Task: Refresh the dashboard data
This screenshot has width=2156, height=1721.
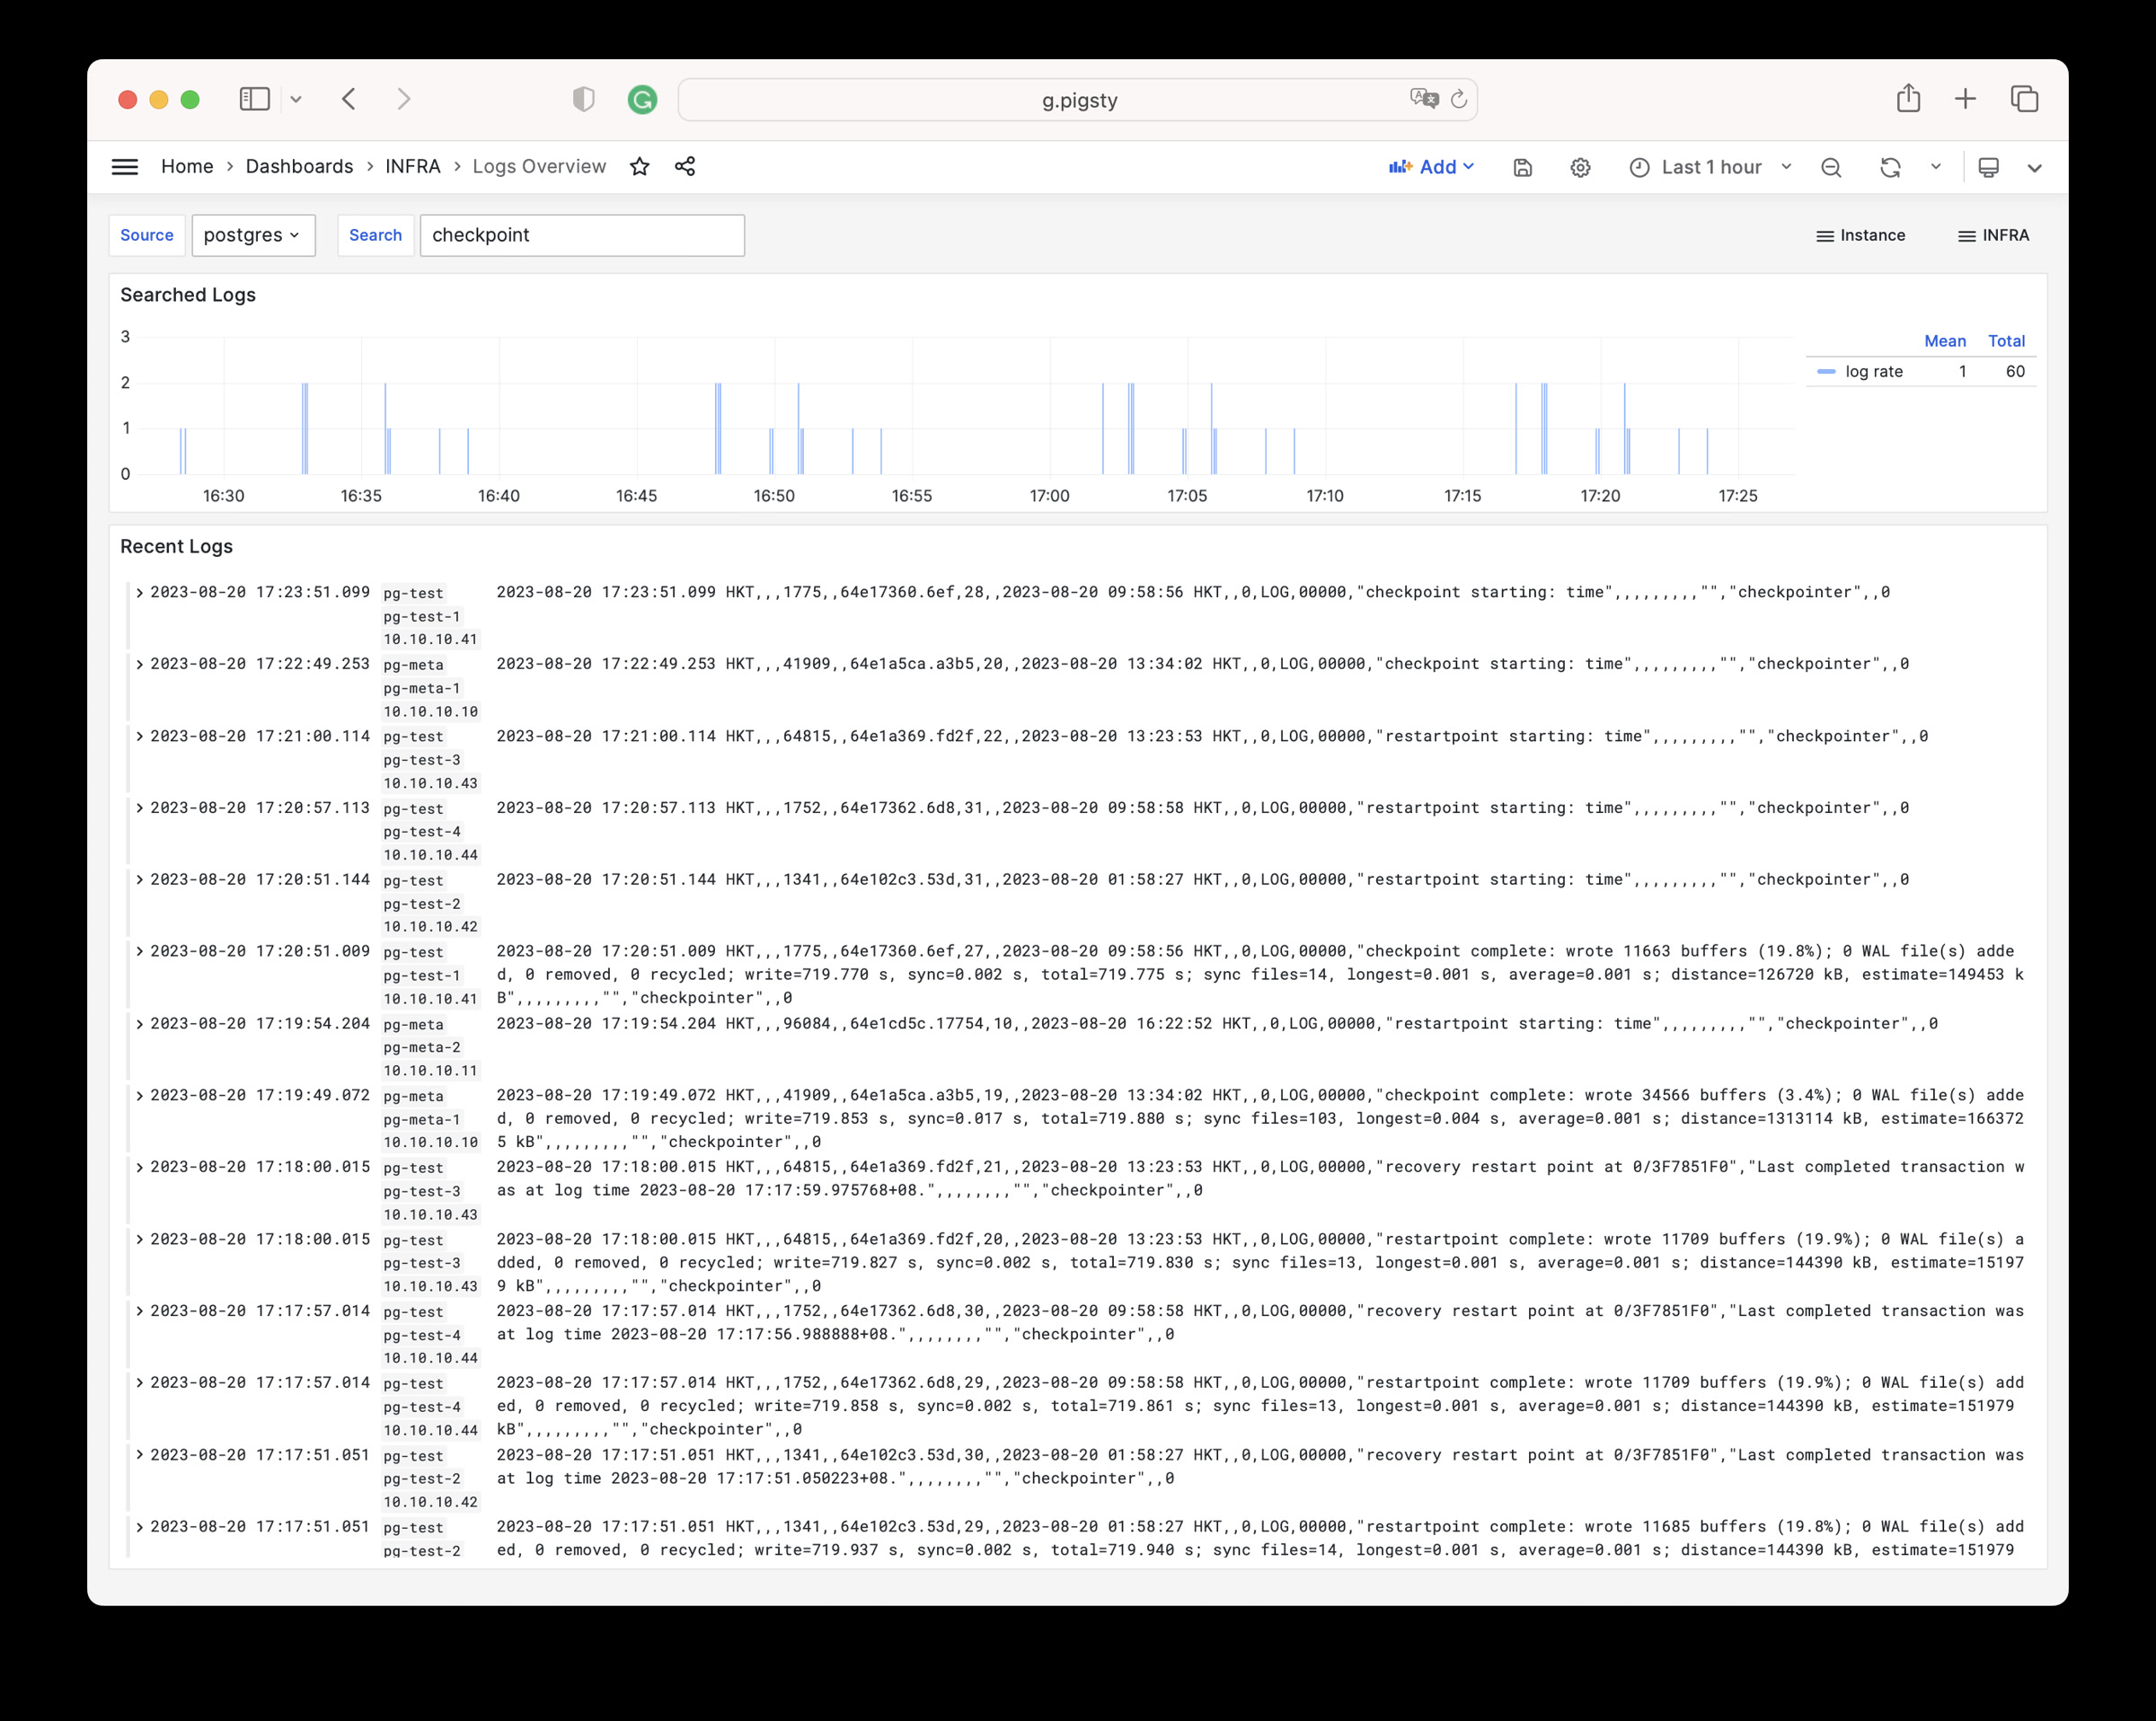Action: (x=1891, y=167)
